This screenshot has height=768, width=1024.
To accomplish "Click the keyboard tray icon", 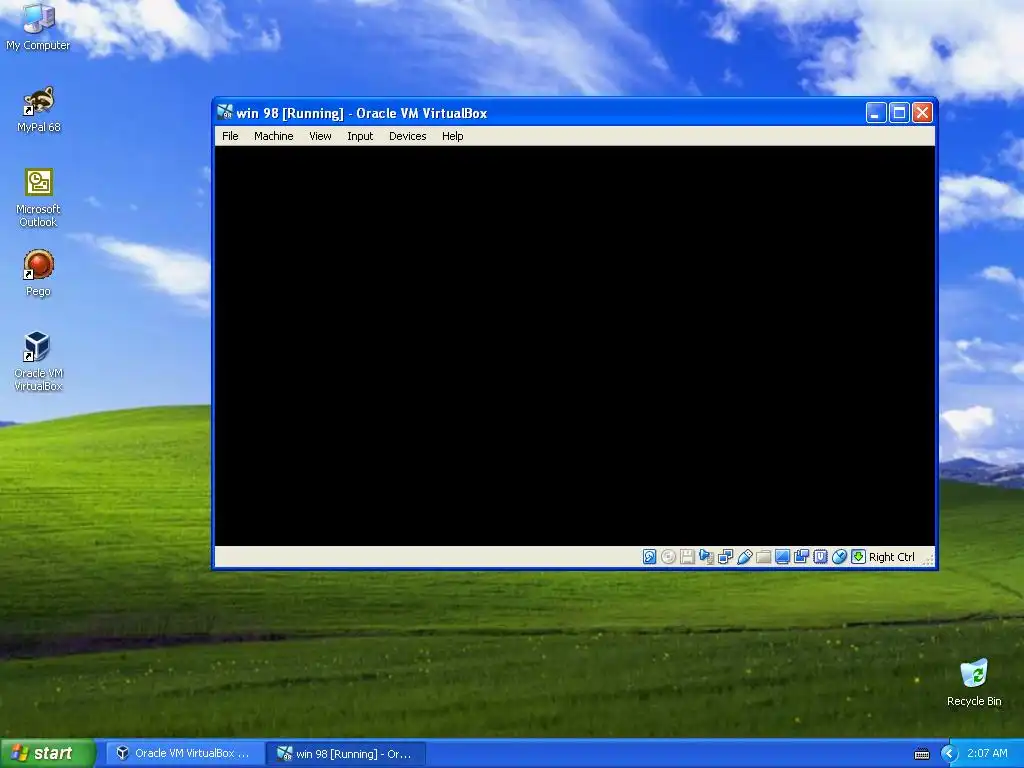I will 921,754.
